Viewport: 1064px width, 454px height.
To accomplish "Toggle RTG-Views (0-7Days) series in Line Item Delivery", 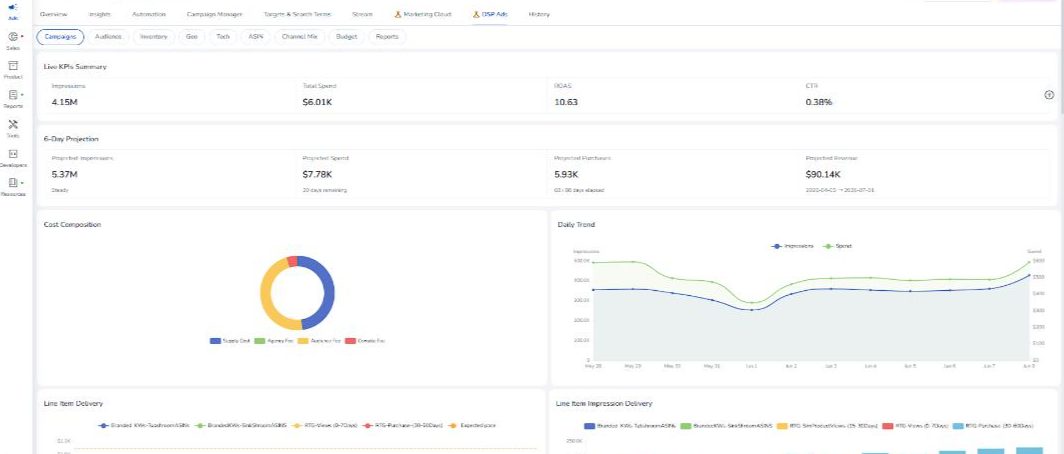I will click(x=324, y=425).
